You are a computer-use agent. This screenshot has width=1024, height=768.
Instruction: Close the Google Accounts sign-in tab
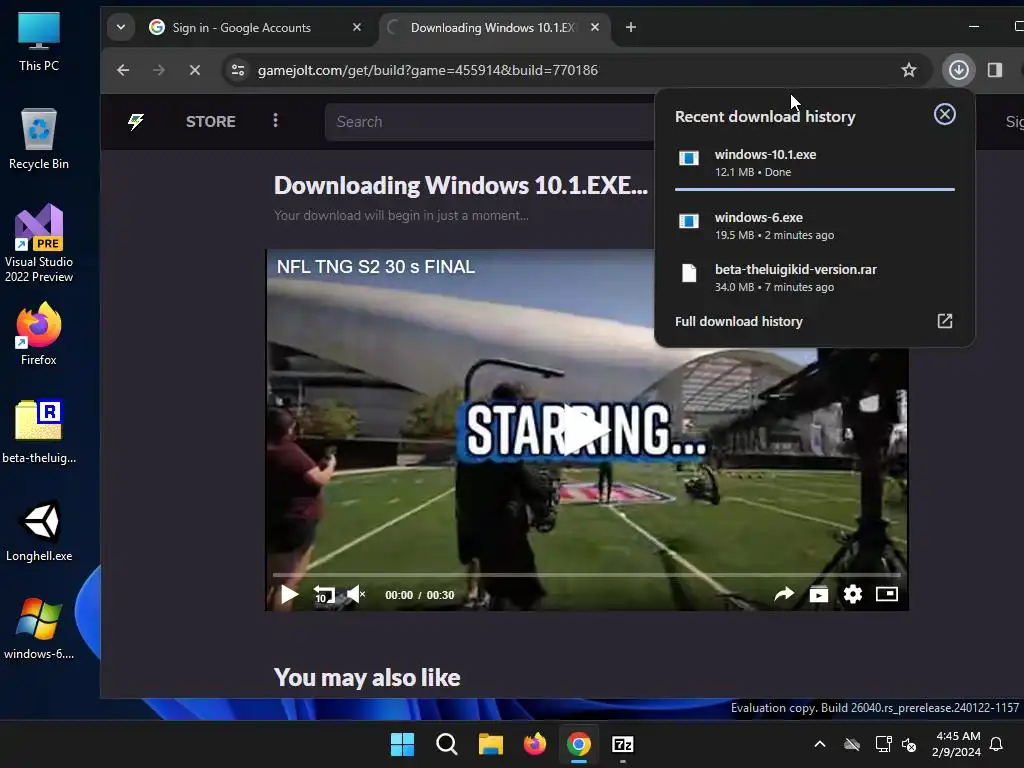pyautogui.click(x=357, y=27)
